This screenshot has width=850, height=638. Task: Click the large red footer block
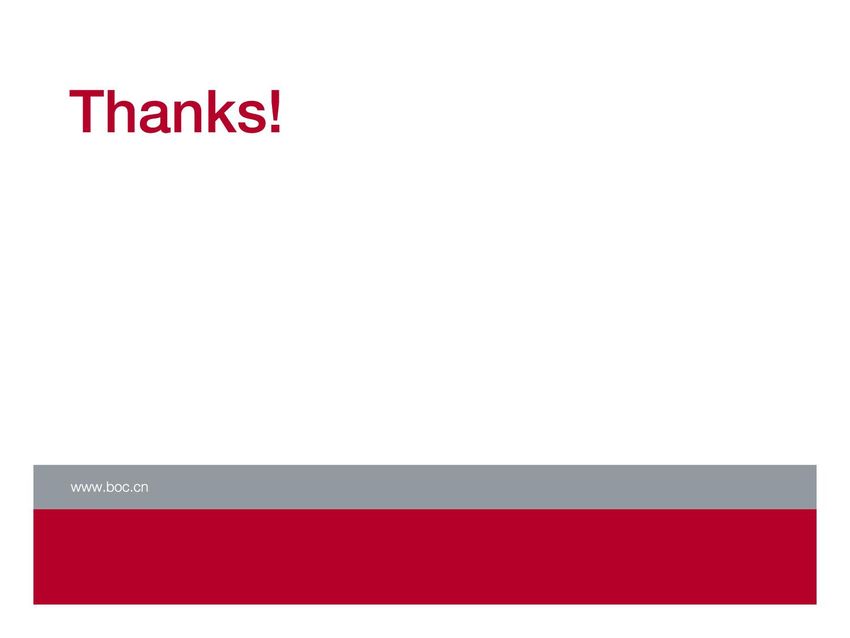click(x=425, y=557)
